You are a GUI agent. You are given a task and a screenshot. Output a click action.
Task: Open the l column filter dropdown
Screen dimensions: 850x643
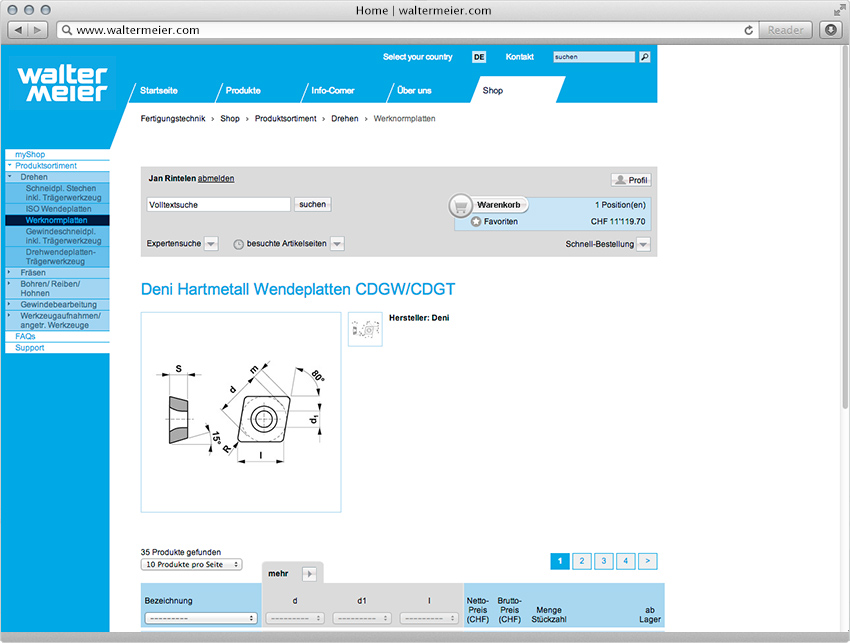point(429,618)
